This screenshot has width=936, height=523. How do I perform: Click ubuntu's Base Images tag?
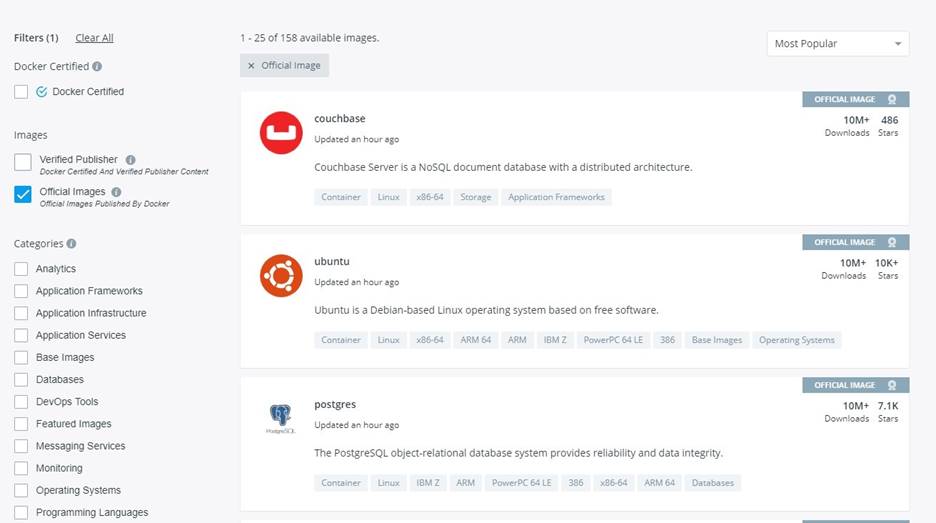pos(717,340)
